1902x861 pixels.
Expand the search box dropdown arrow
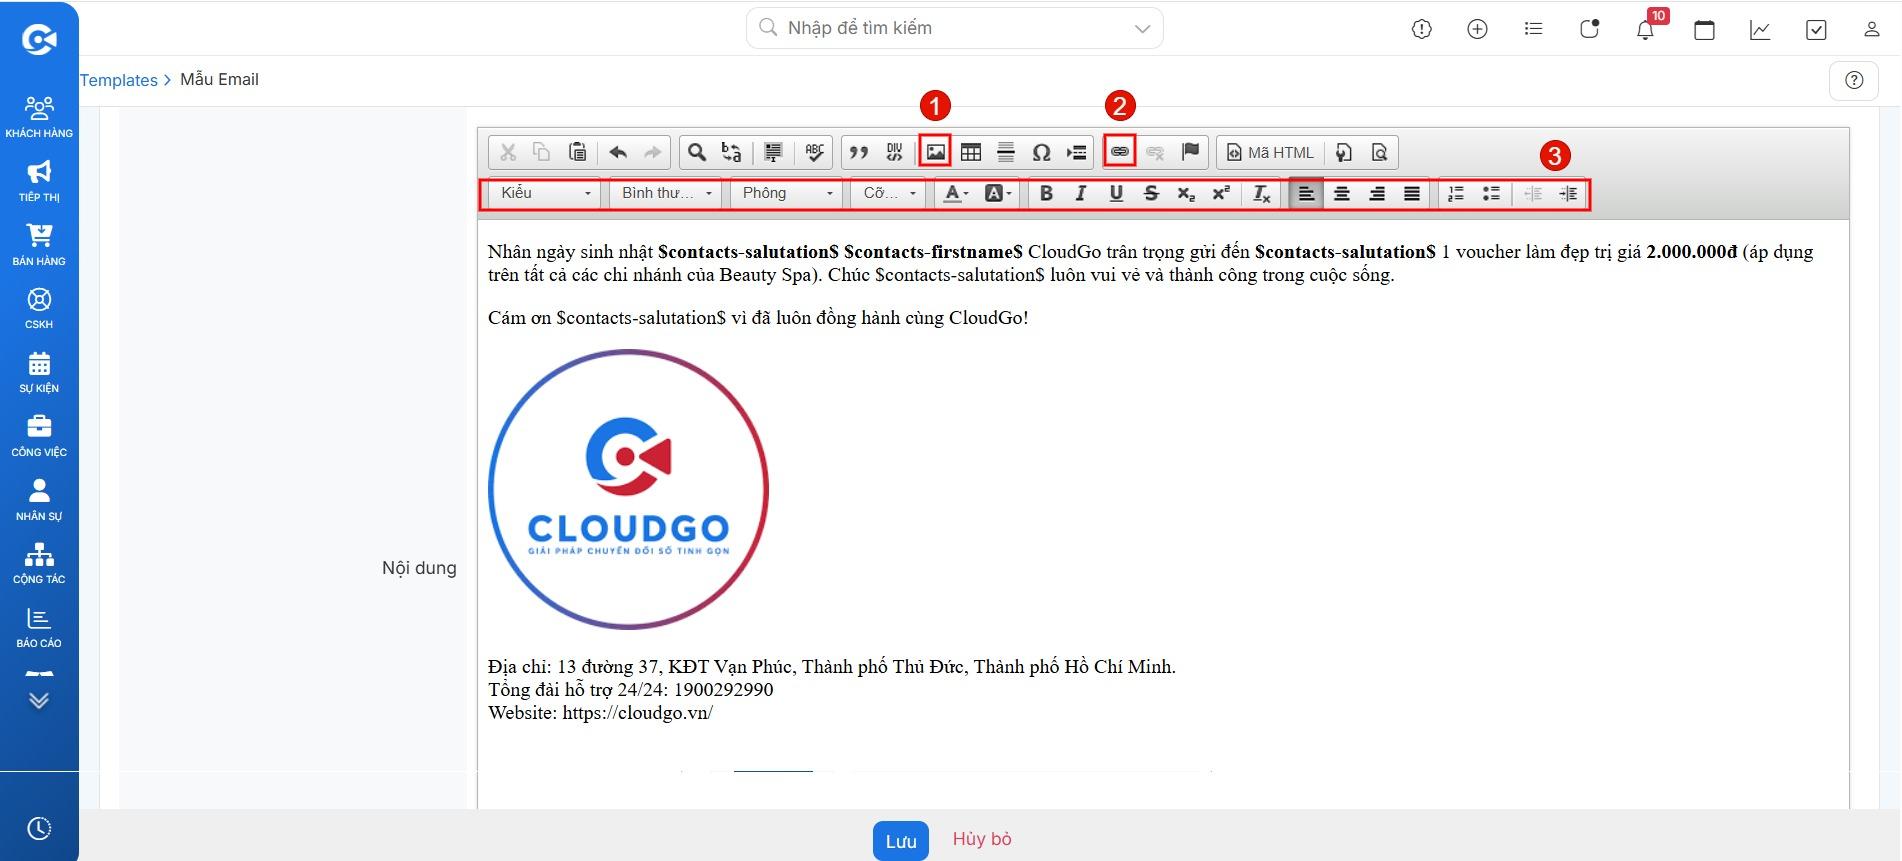click(1142, 29)
